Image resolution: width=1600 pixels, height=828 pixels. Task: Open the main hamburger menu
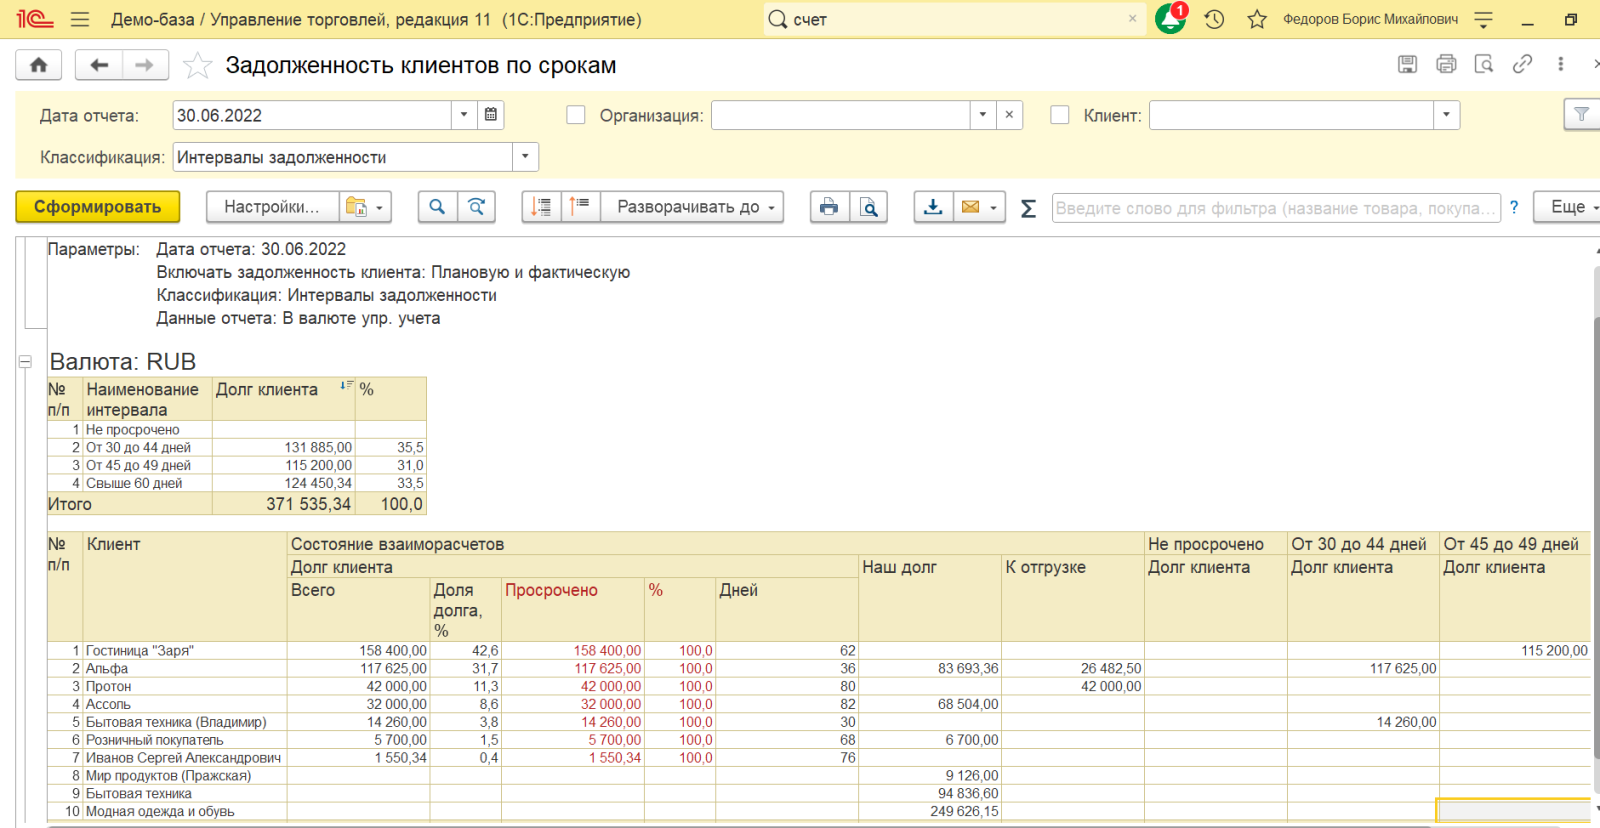tap(80, 19)
